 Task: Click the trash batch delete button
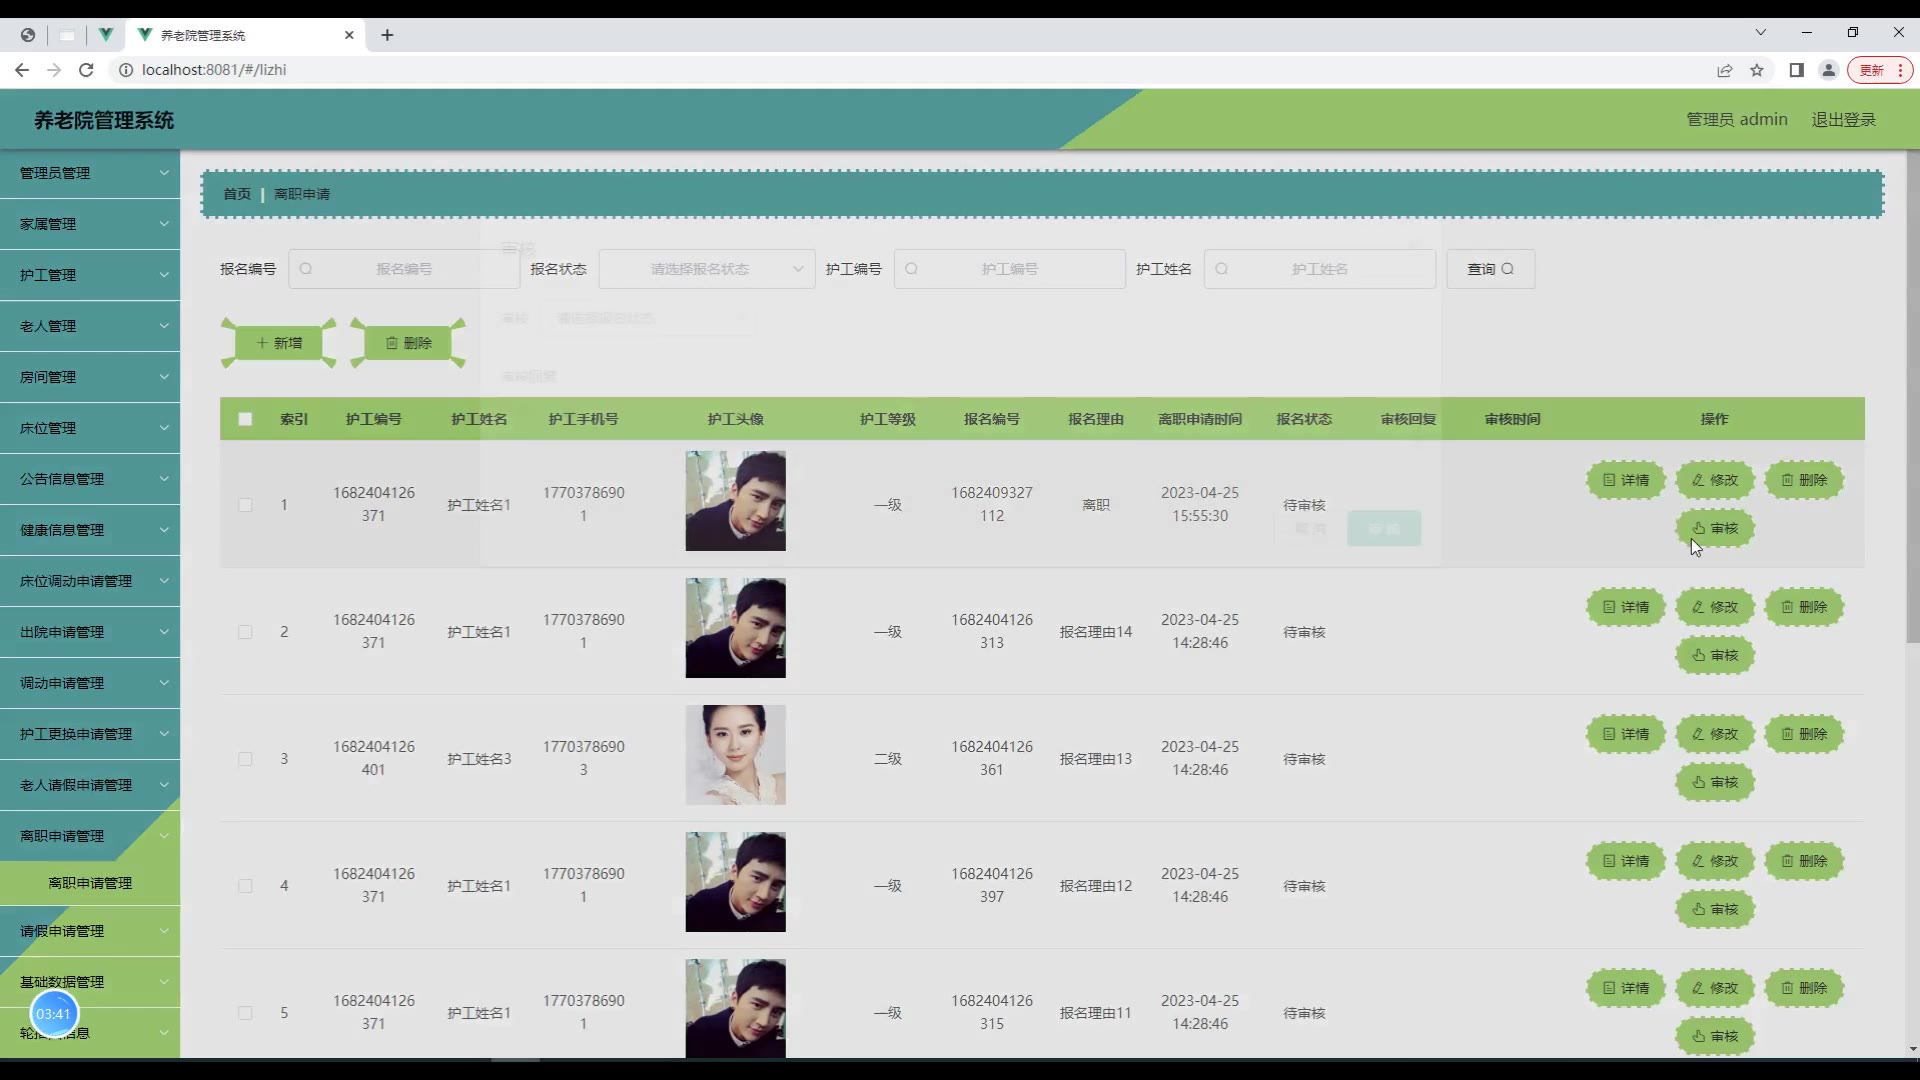click(408, 343)
